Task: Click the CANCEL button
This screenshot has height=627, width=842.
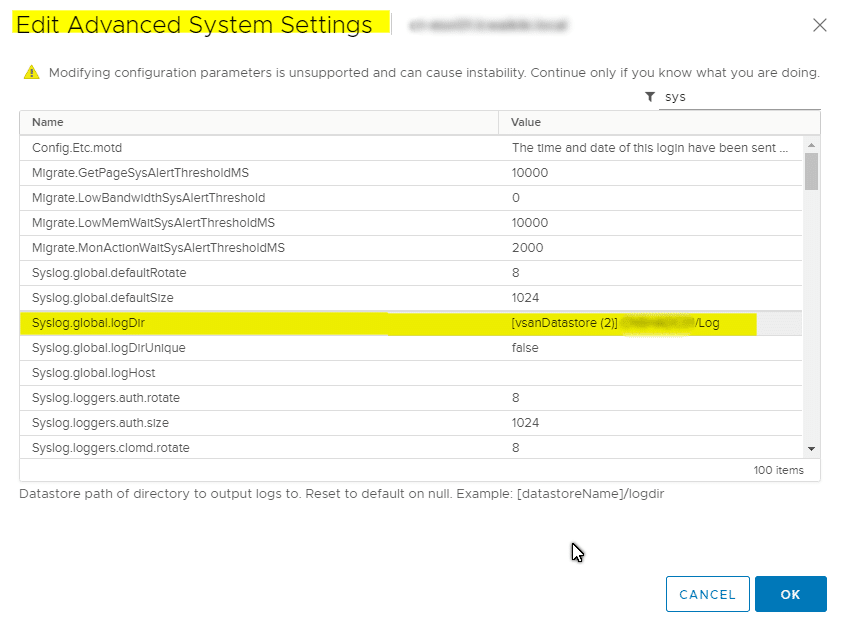Action: pos(707,593)
